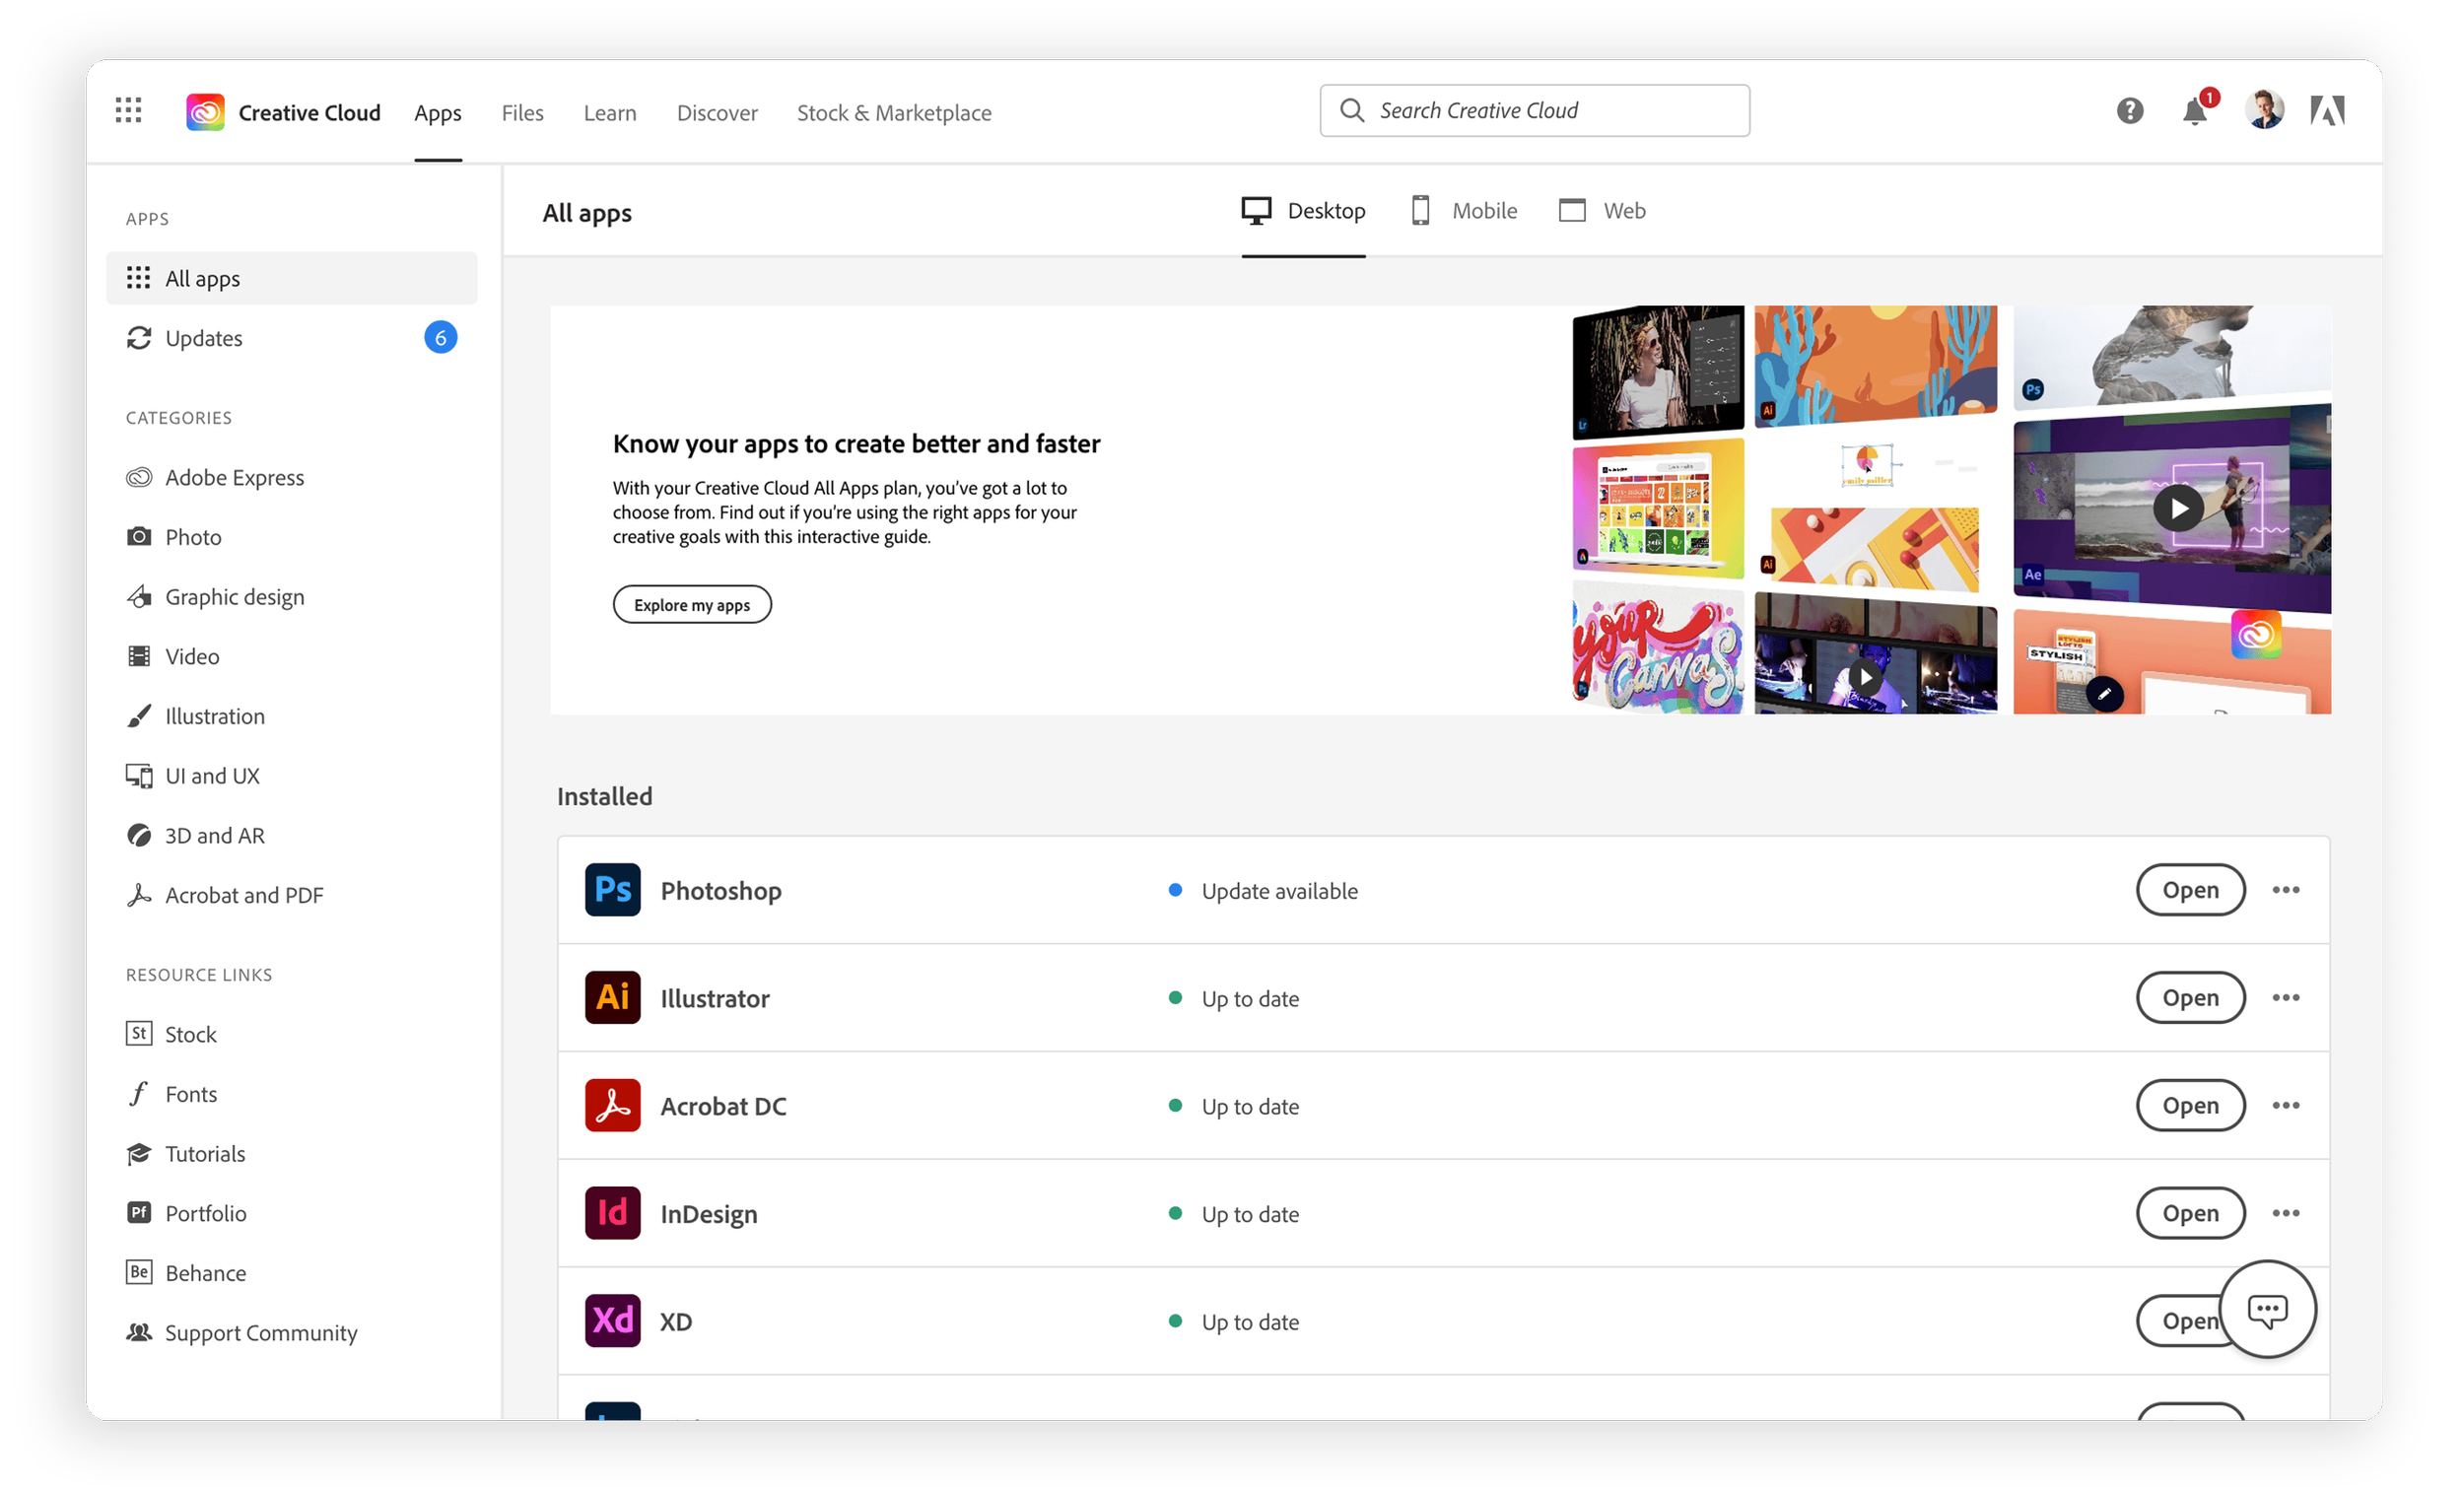The height and width of the screenshot is (1492, 2464).
Task: Open the Learn tab
Action: [x=610, y=113]
